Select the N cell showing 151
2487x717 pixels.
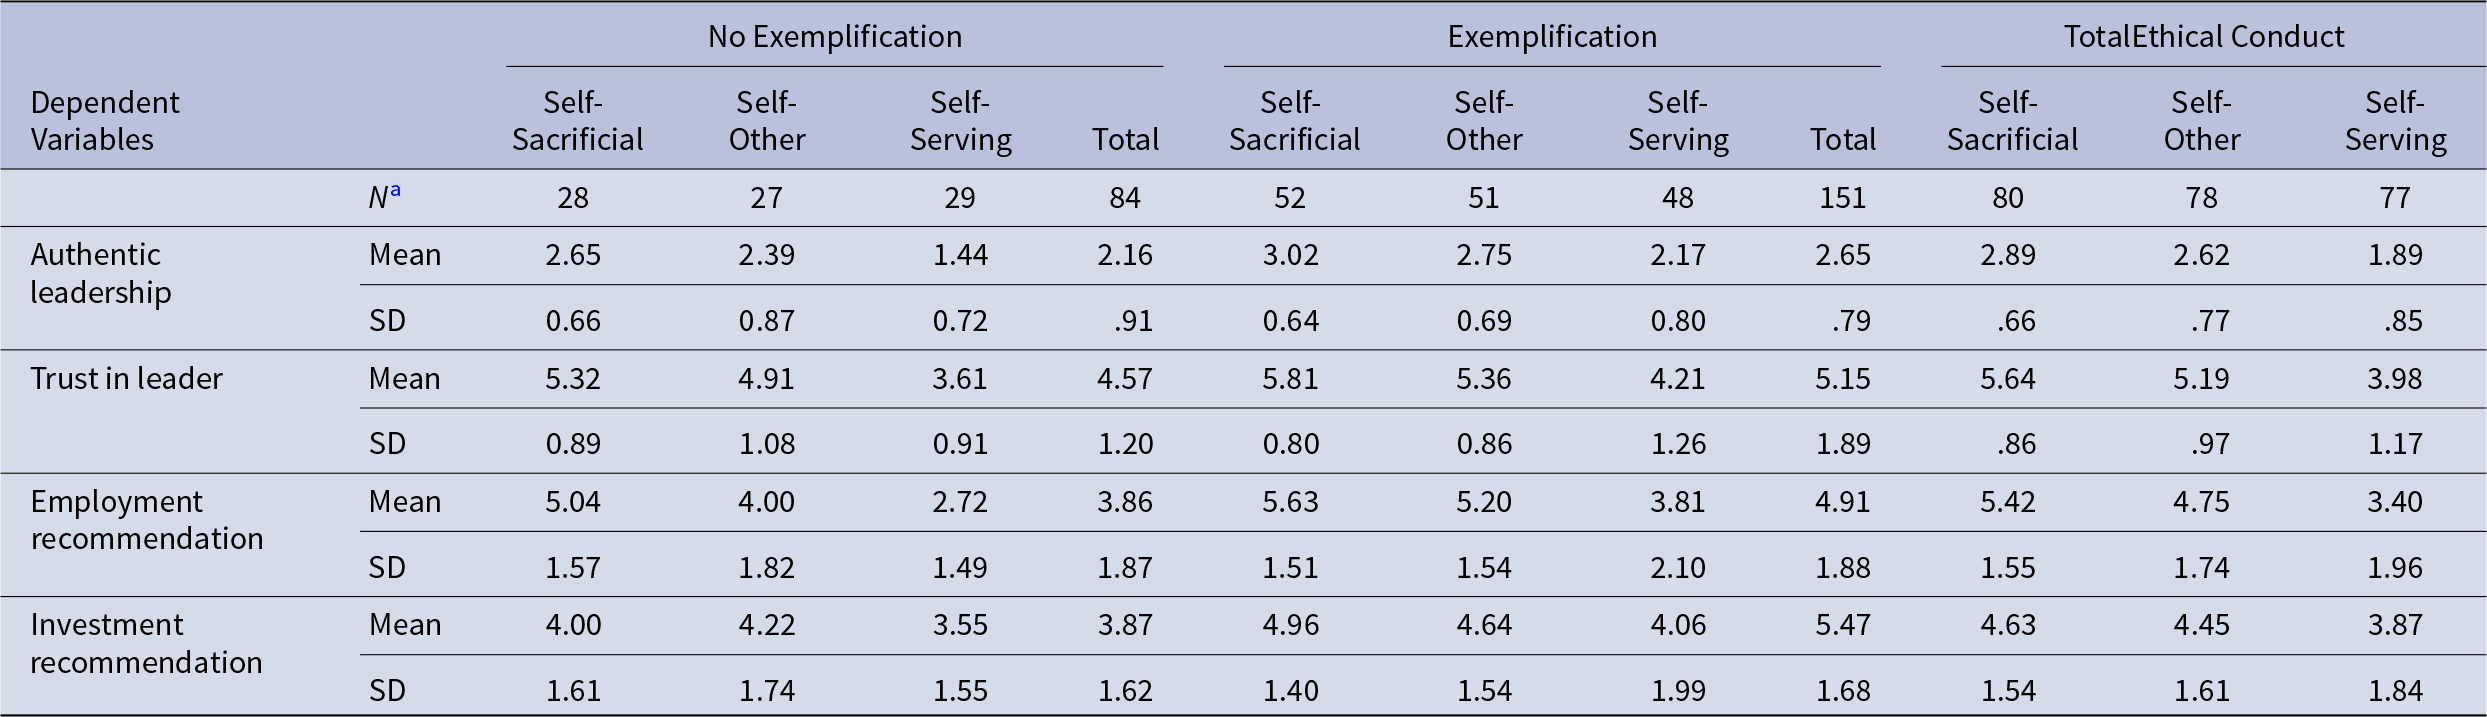(x=1842, y=198)
